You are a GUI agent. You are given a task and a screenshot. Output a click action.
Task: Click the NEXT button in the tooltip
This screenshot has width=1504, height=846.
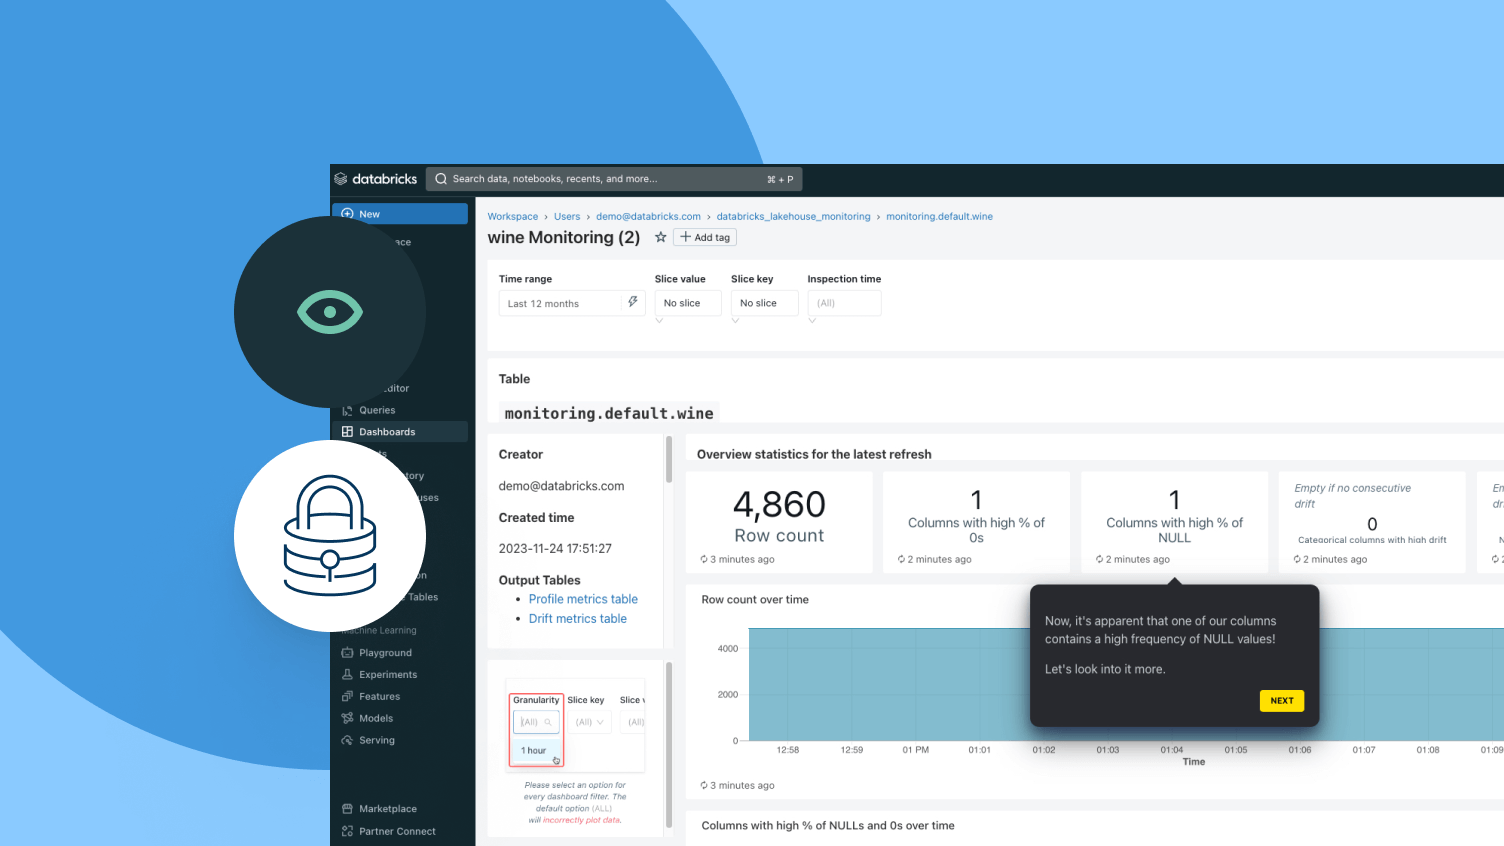pyautogui.click(x=1282, y=701)
